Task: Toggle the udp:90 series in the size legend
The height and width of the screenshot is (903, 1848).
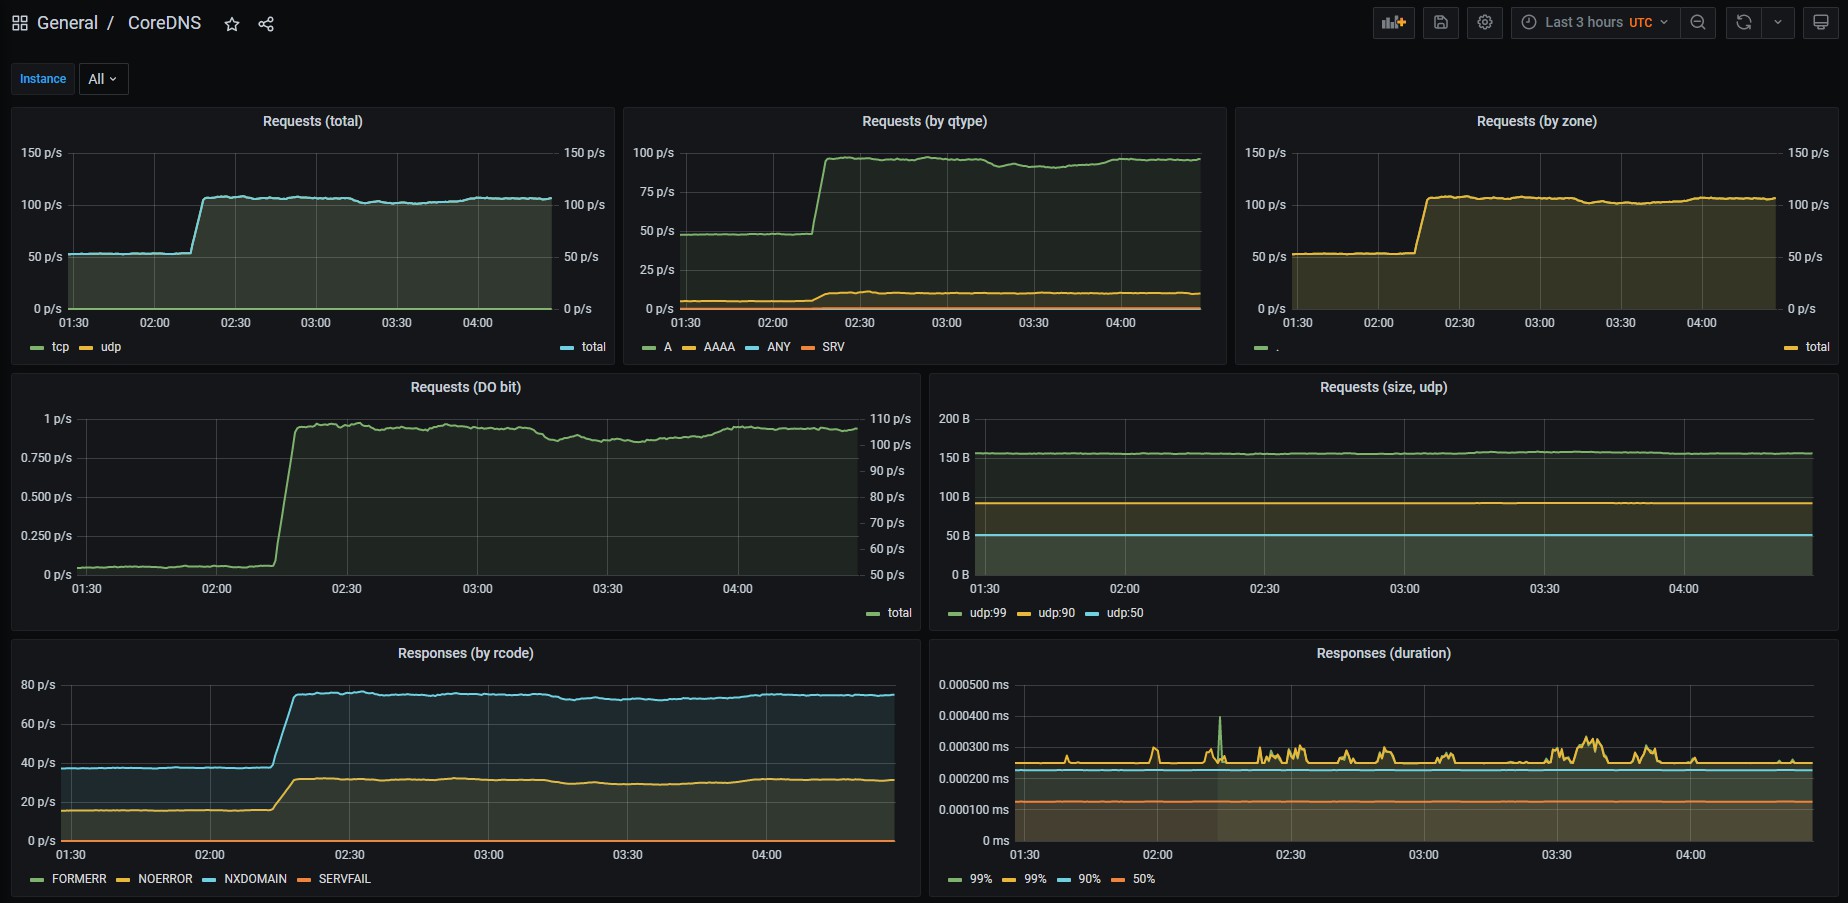Action: tap(1056, 613)
